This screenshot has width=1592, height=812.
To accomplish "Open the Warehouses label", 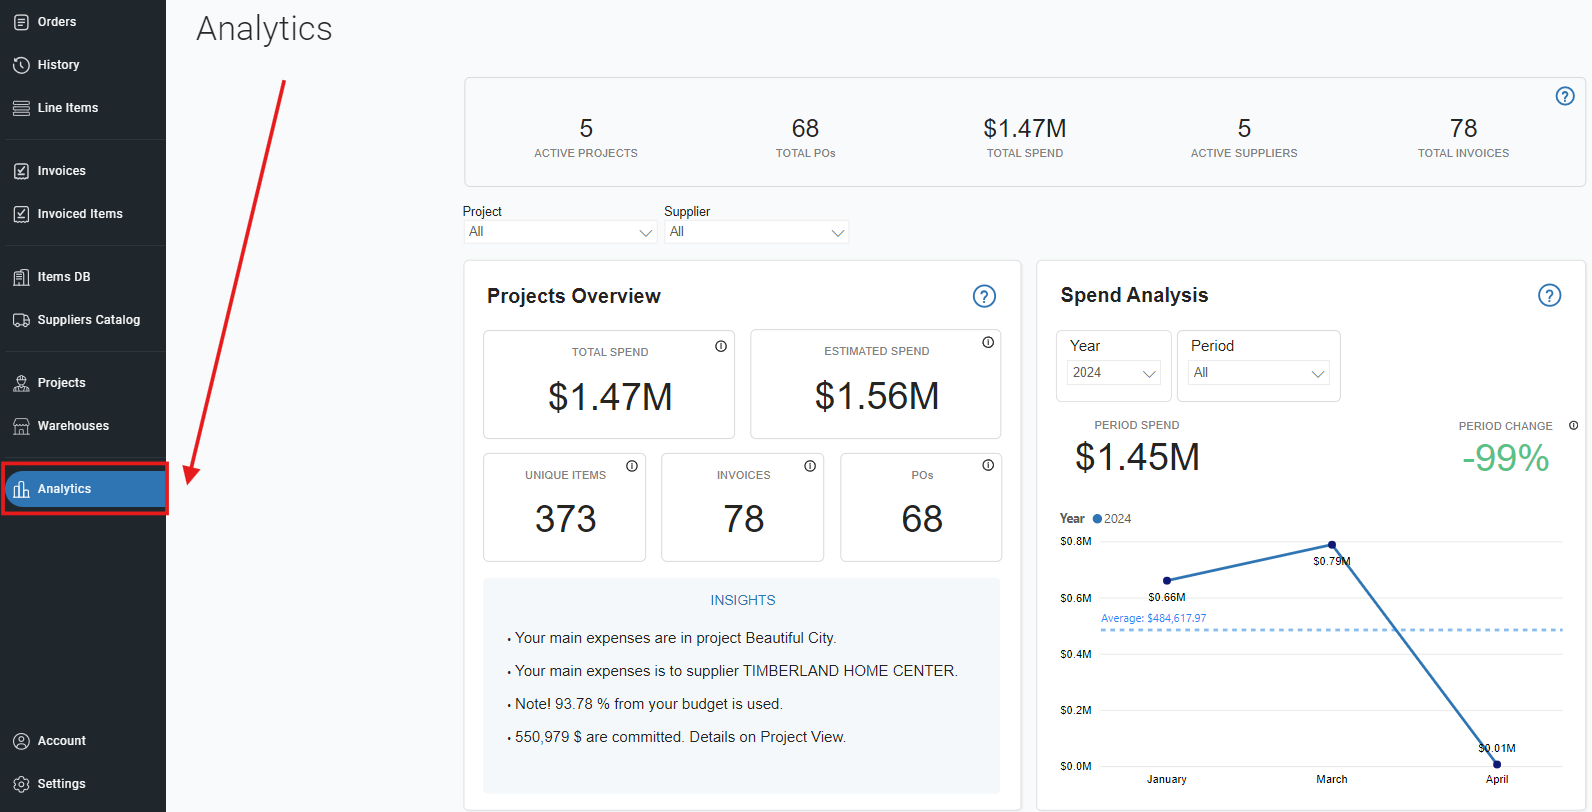I will 74,426.
